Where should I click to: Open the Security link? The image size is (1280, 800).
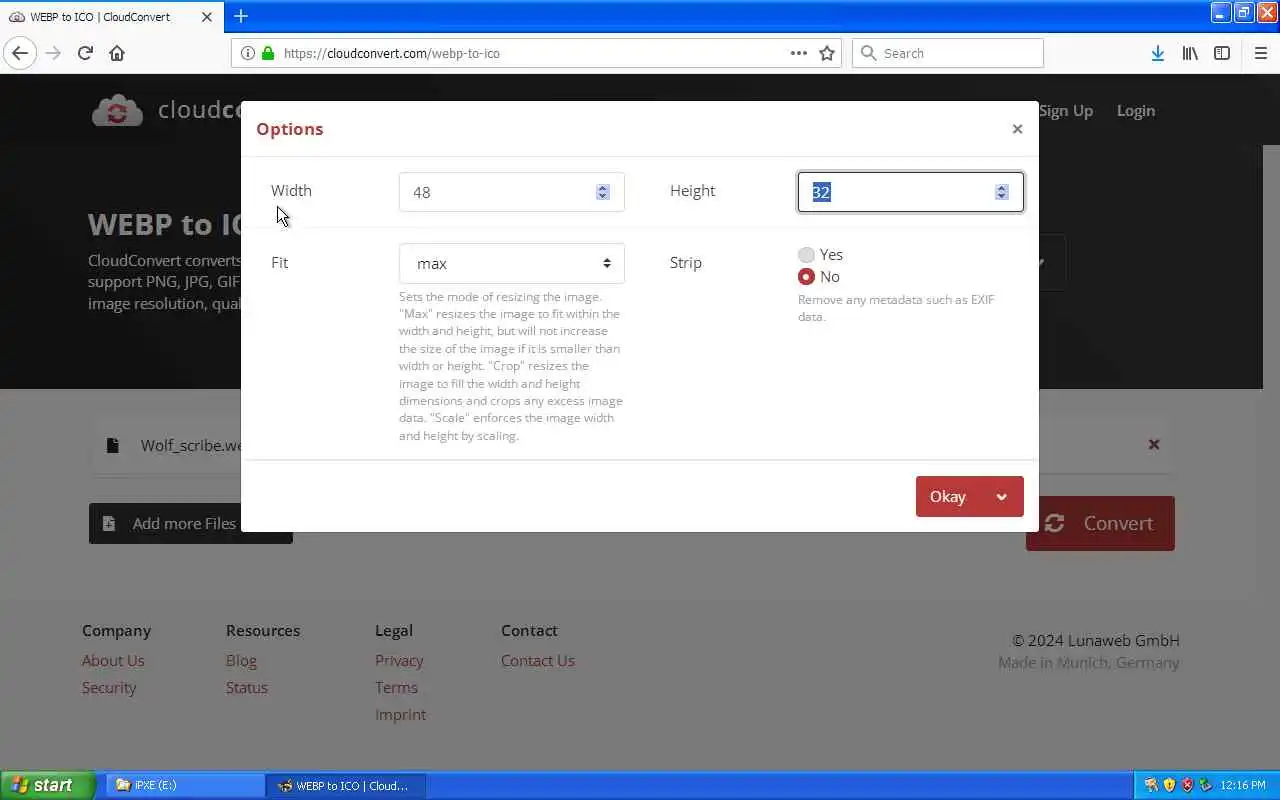pos(109,688)
